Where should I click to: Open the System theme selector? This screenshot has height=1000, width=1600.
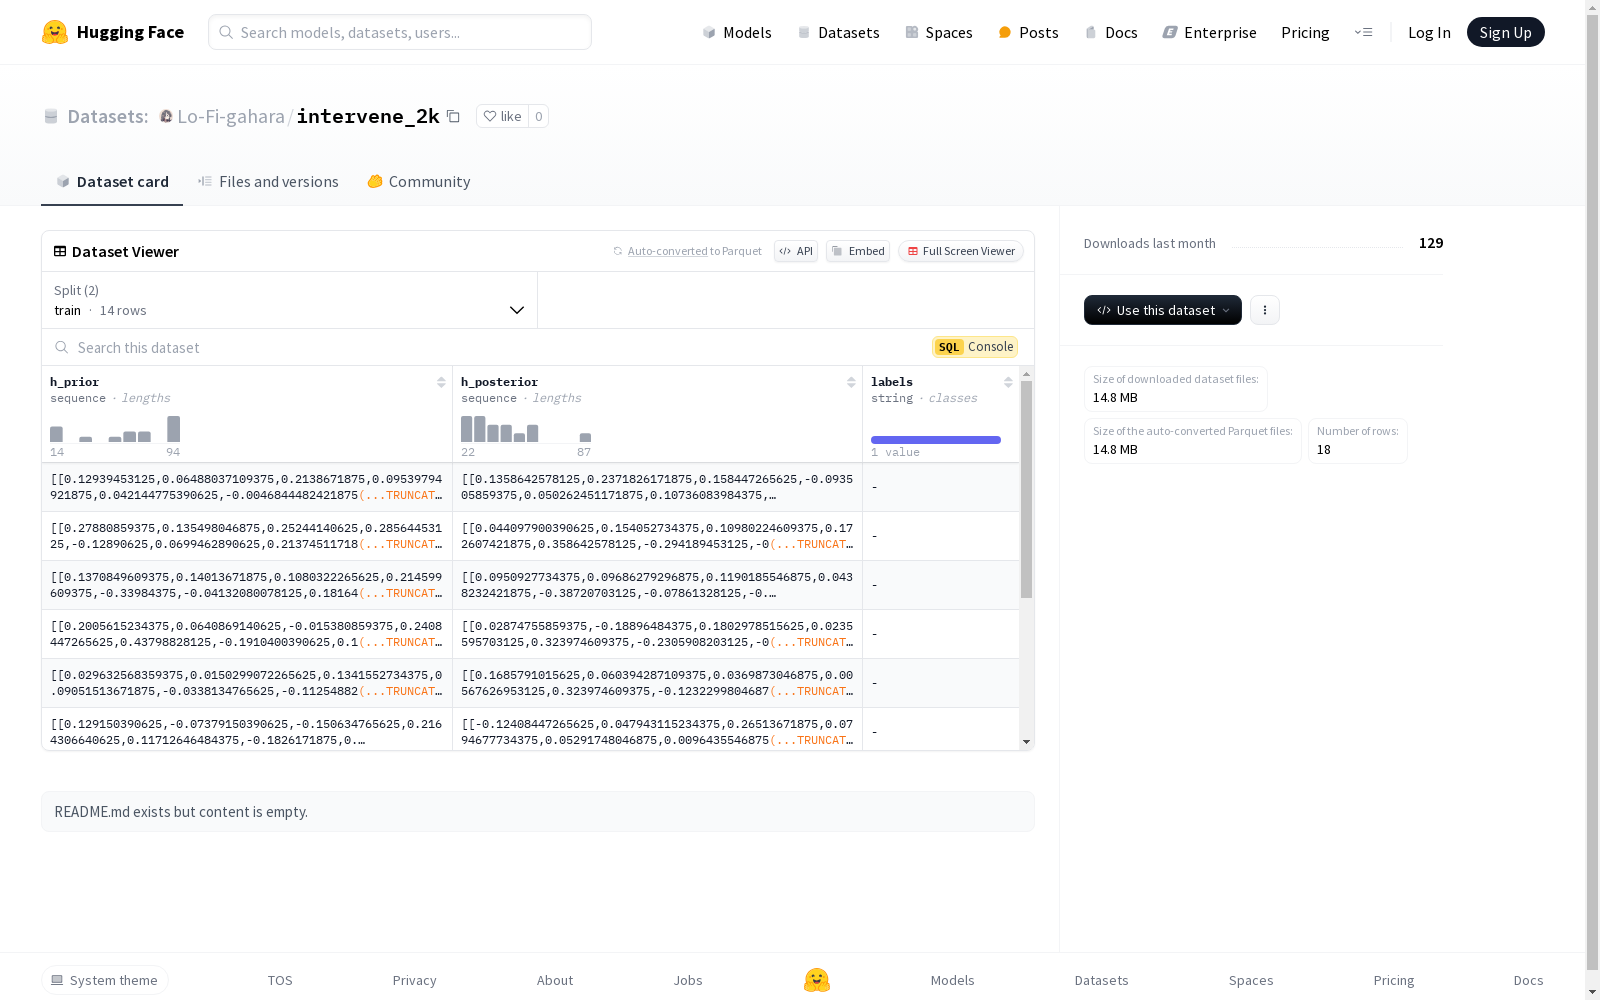pos(105,980)
